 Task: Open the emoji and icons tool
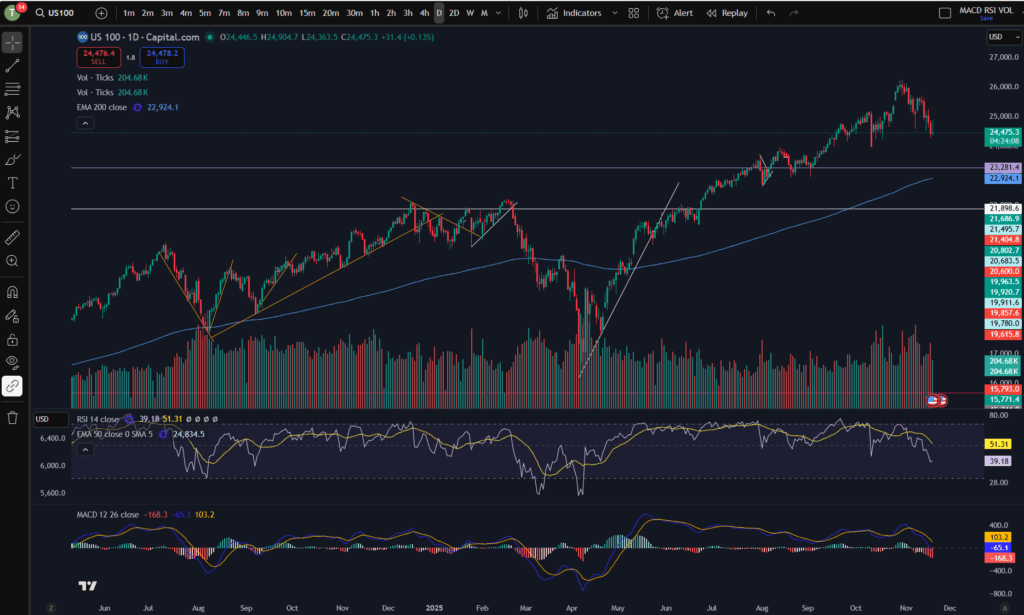(12, 207)
